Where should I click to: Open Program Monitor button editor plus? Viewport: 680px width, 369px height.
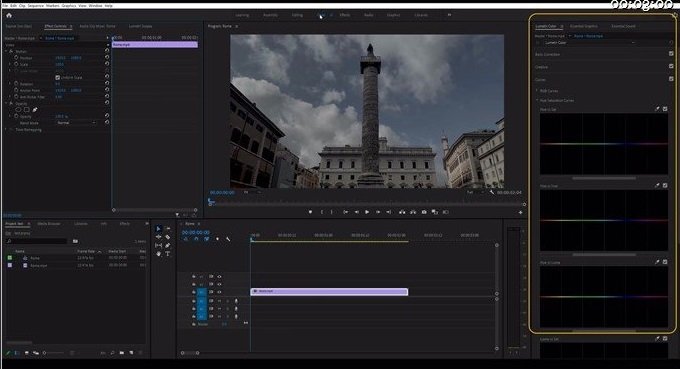click(x=520, y=212)
